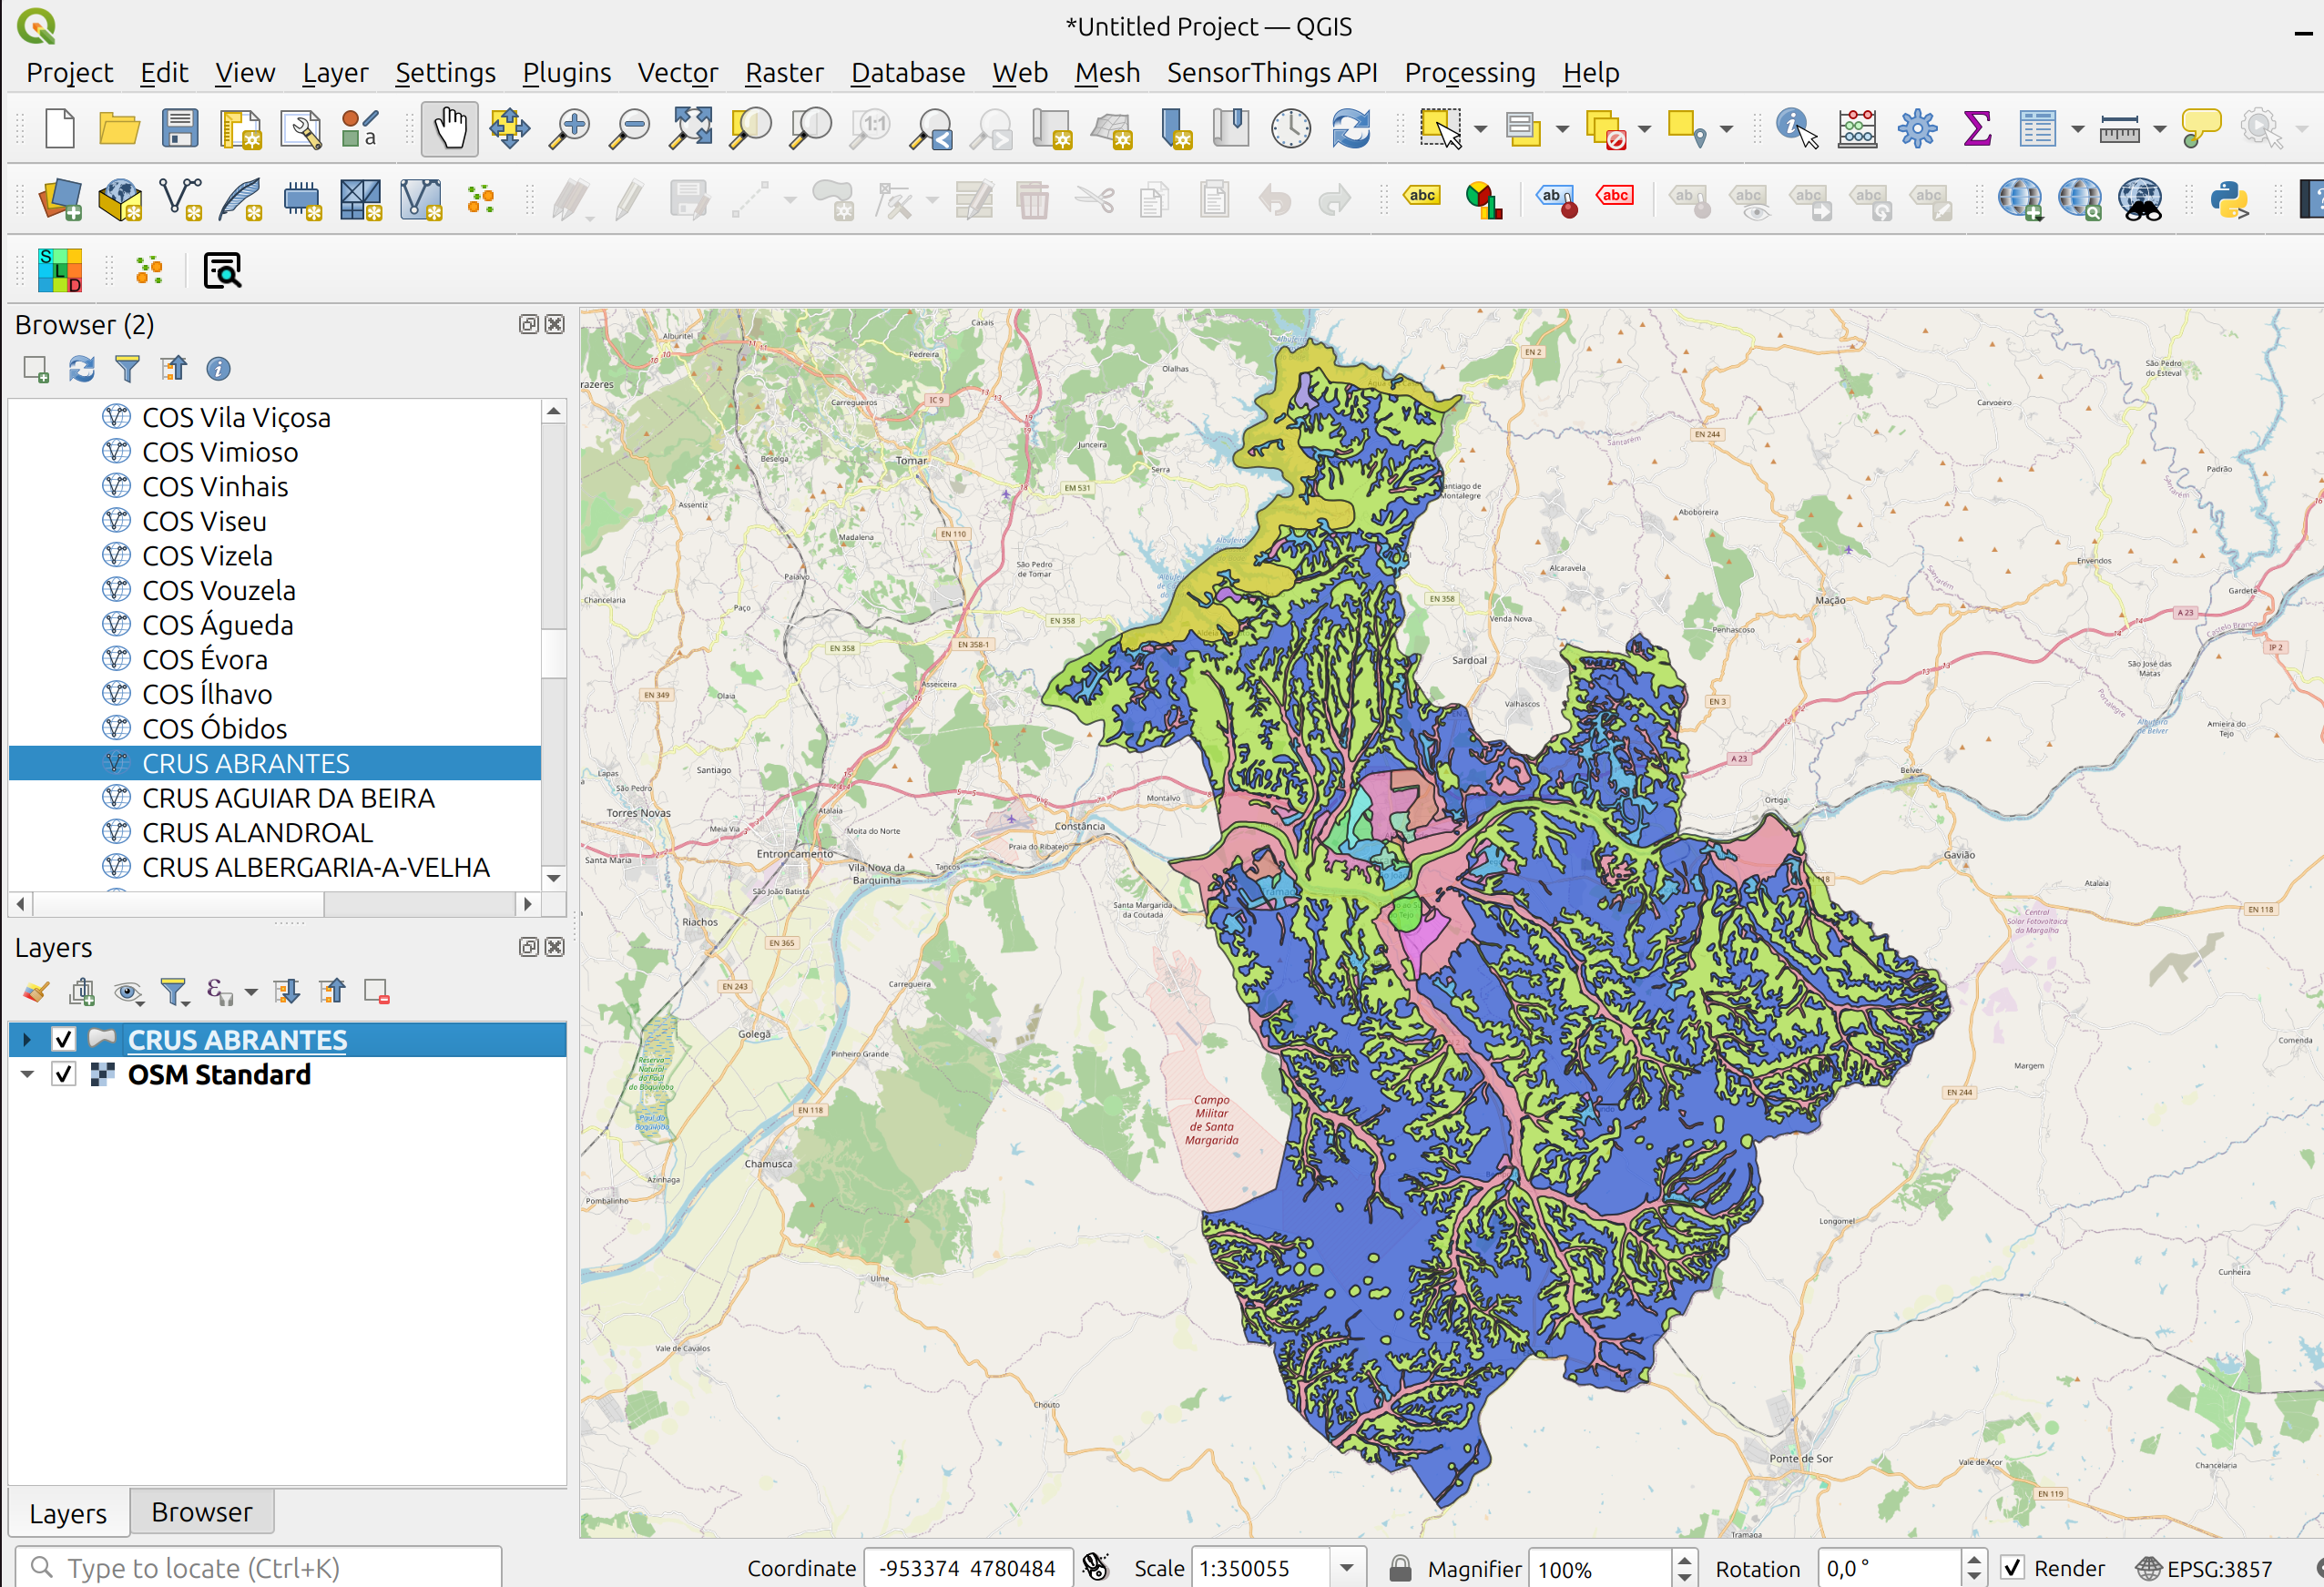Click the Layer Diagram Options icon
This screenshot has width=2324, height=1587.
(1484, 199)
